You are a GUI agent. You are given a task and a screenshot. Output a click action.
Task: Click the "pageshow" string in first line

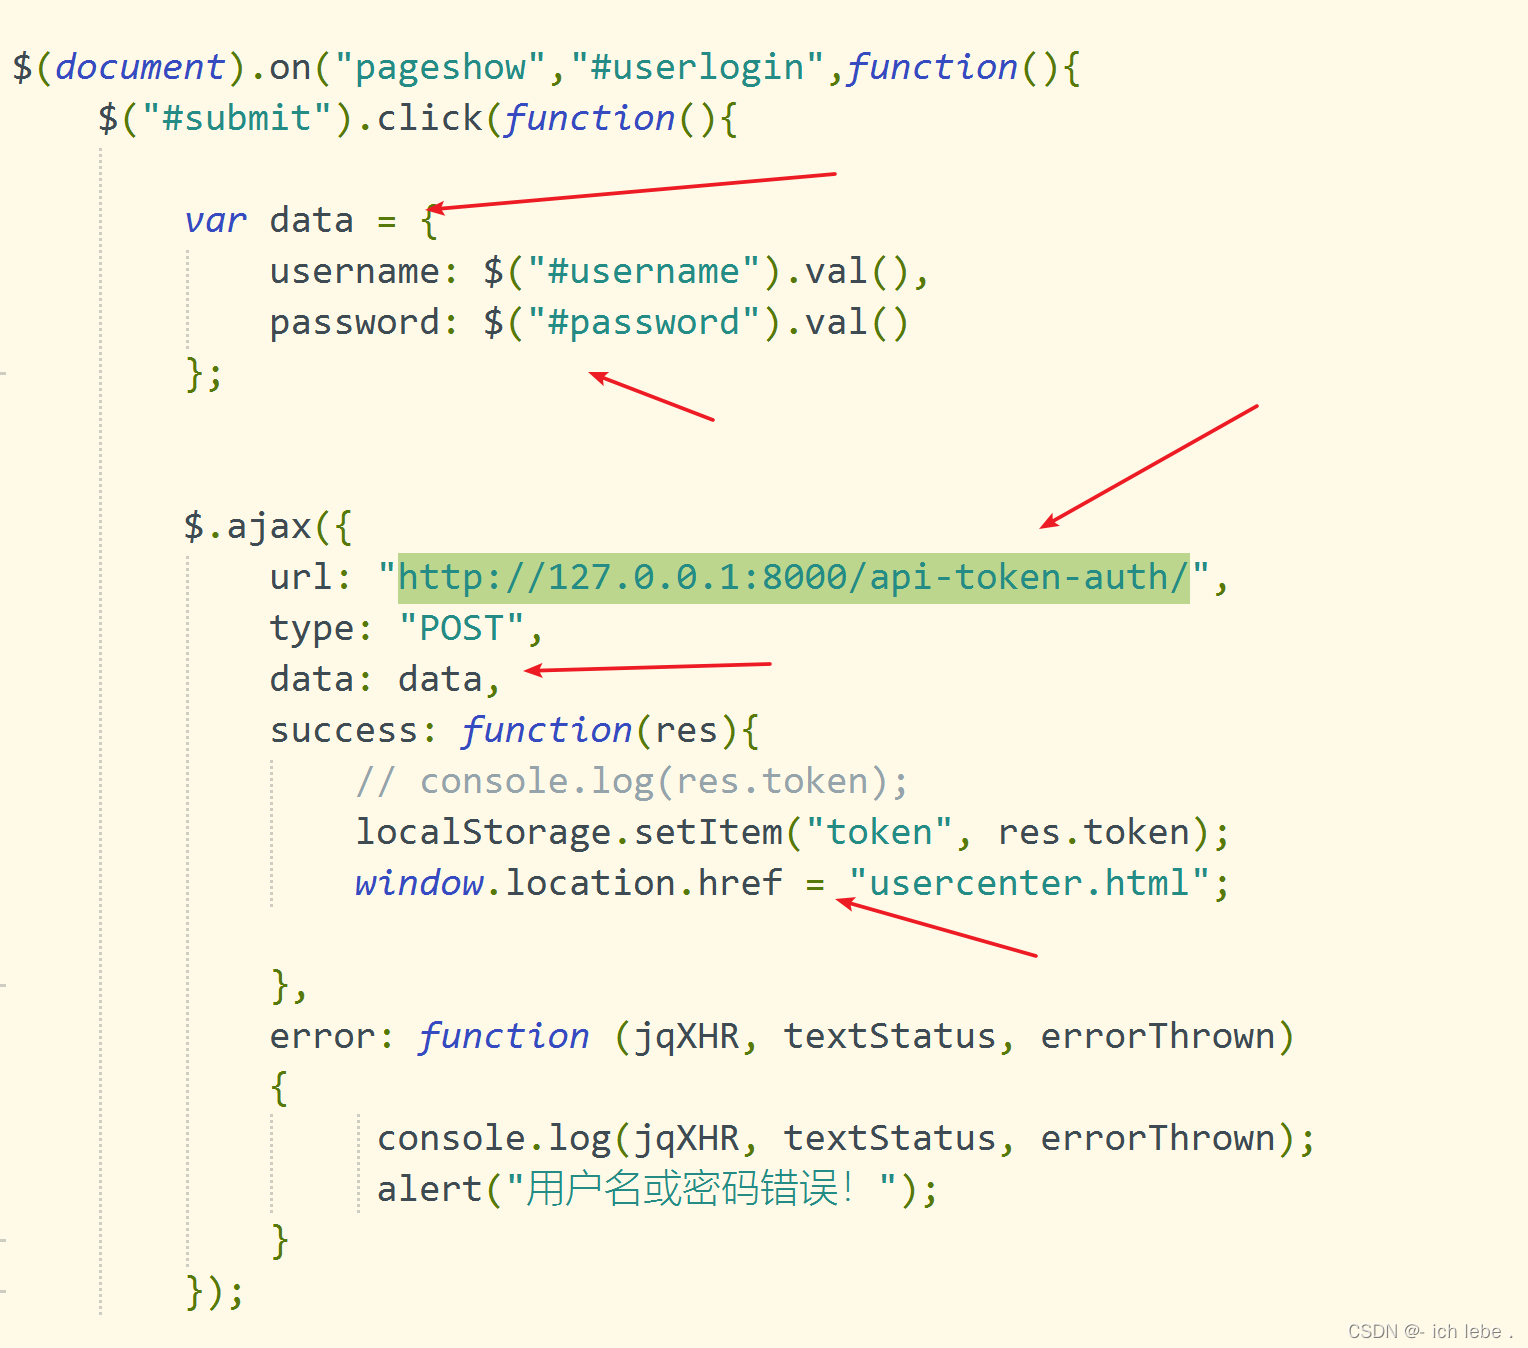441,67
